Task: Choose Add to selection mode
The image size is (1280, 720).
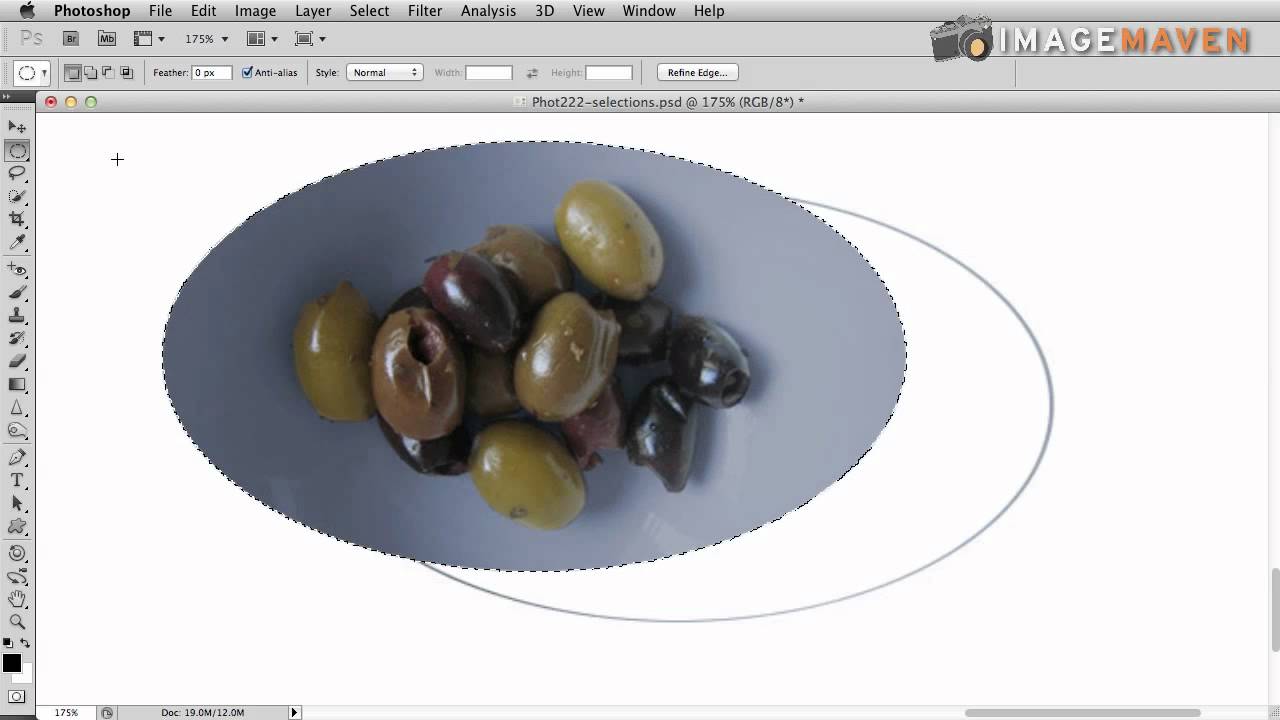Action: [91, 73]
